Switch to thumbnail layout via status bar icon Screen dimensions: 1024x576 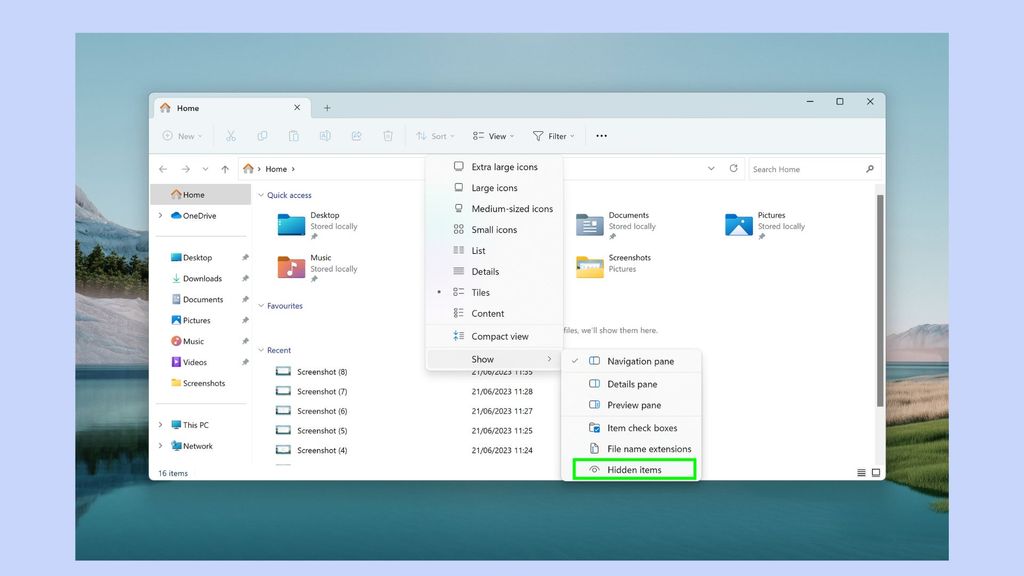pos(876,471)
